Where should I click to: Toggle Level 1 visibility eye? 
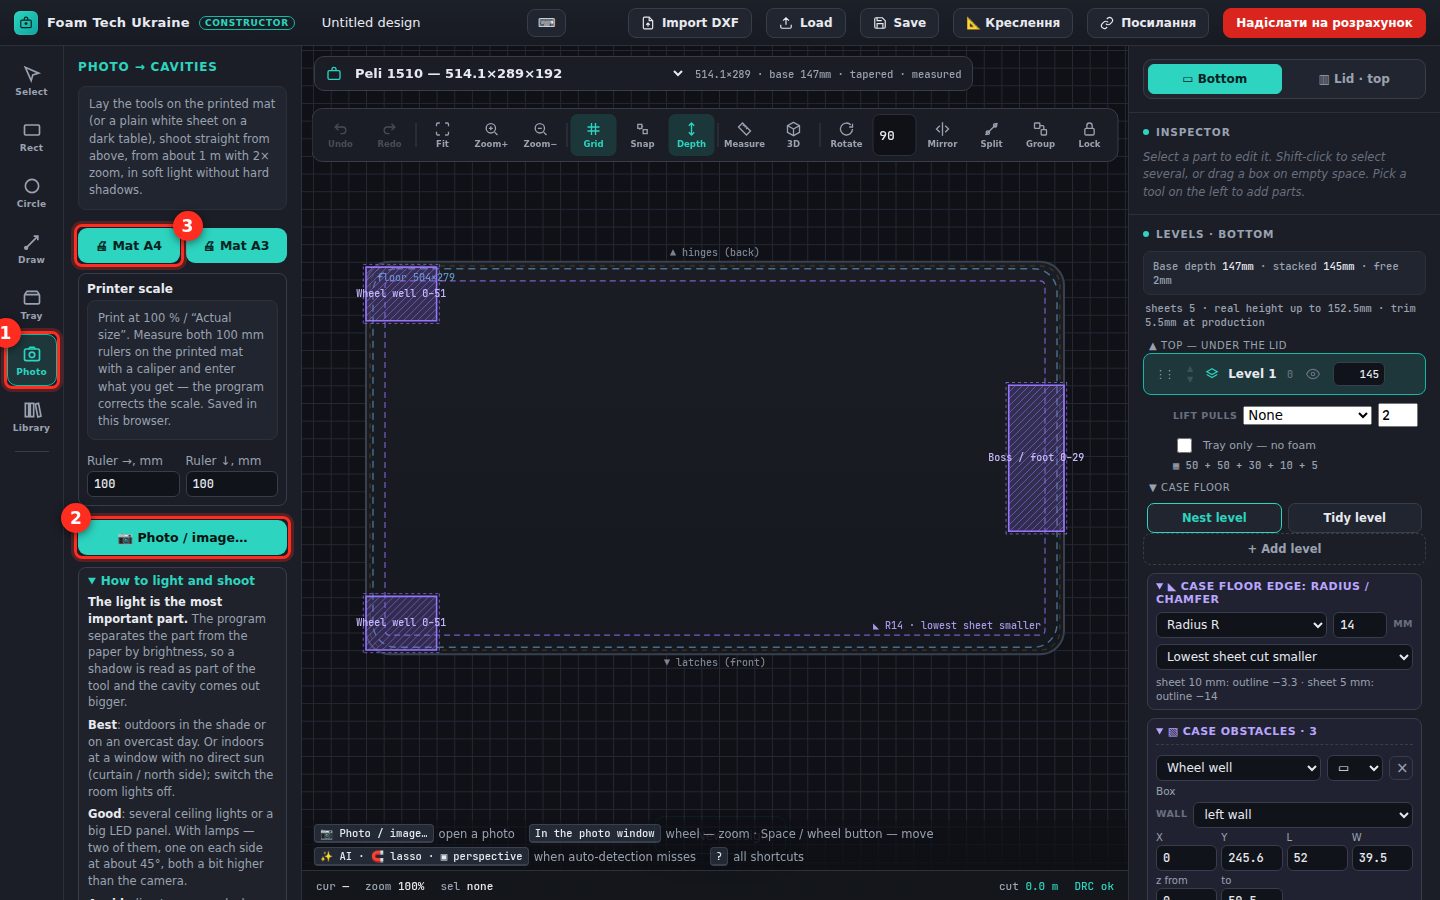[1313, 374]
